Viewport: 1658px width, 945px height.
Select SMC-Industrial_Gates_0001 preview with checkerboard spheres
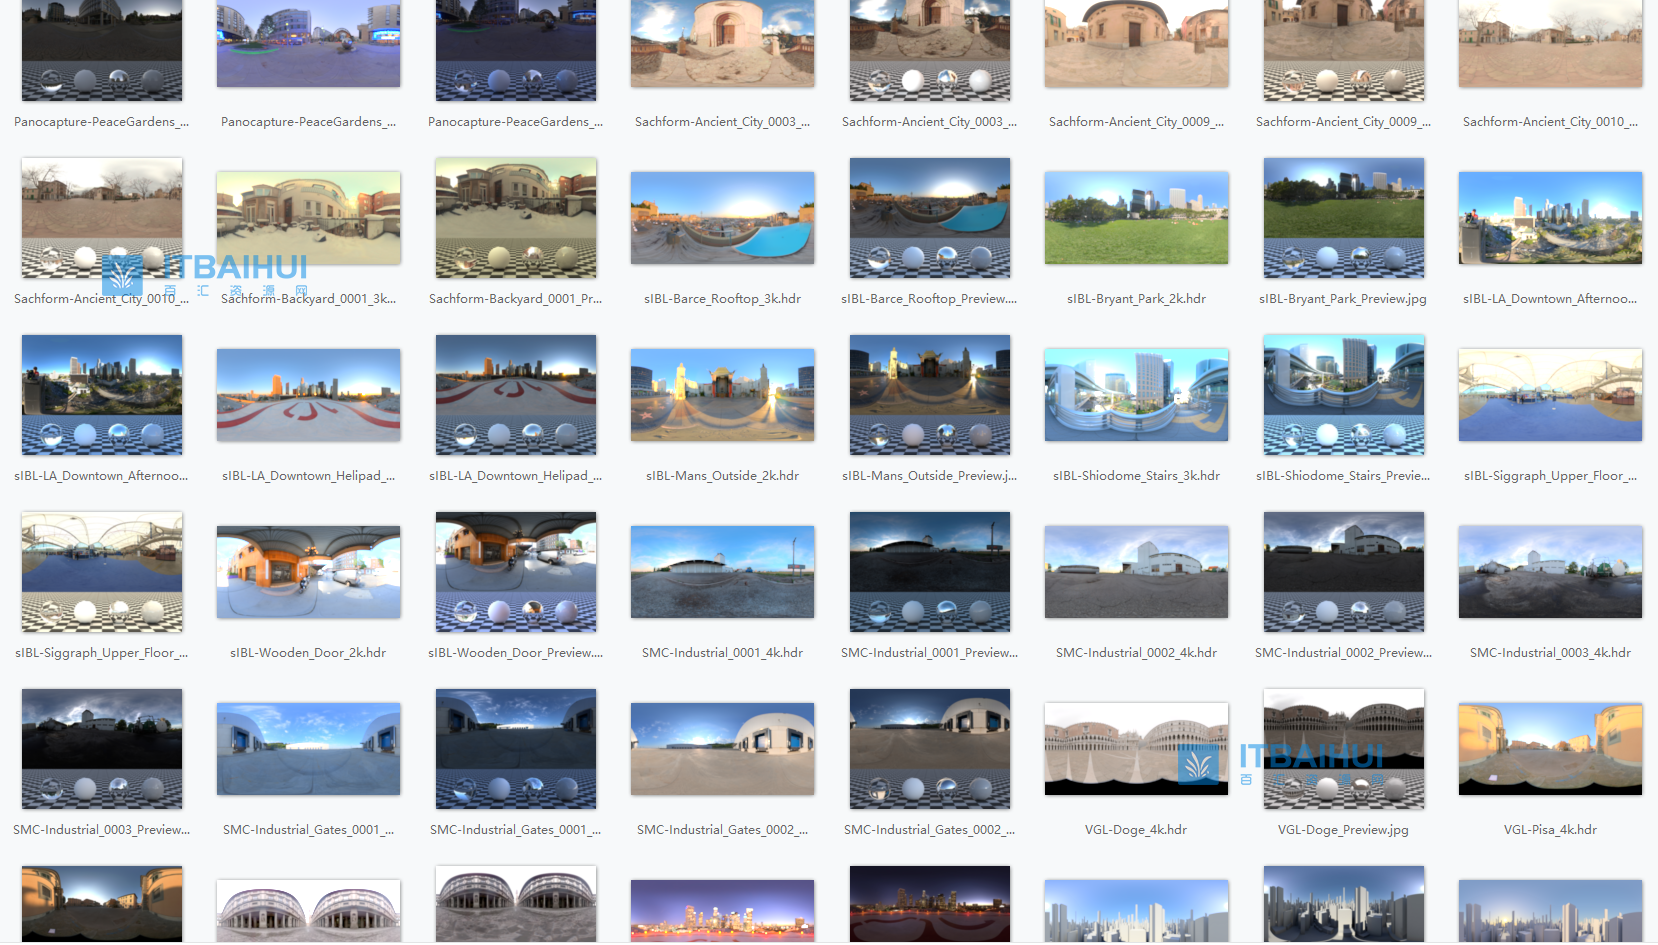pyautogui.click(x=516, y=749)
